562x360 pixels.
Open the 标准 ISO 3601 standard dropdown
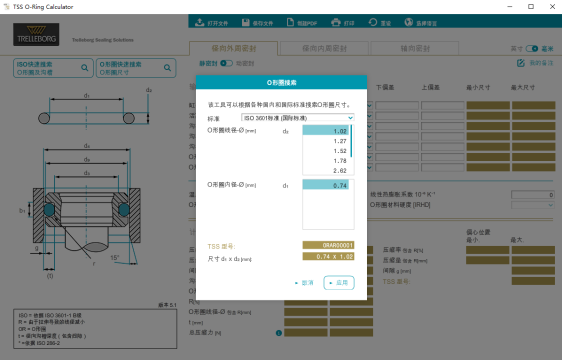click(298, 118)
